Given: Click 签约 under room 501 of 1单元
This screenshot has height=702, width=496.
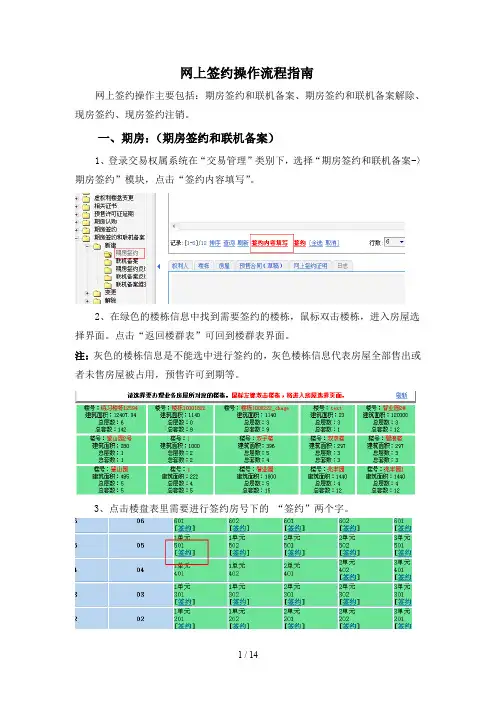Looking at the screenshot, I should 184,553.
